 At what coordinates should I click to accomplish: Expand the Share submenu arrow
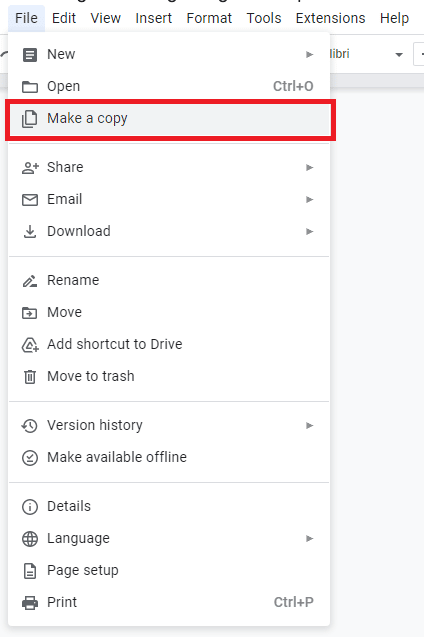pos(309,167)
